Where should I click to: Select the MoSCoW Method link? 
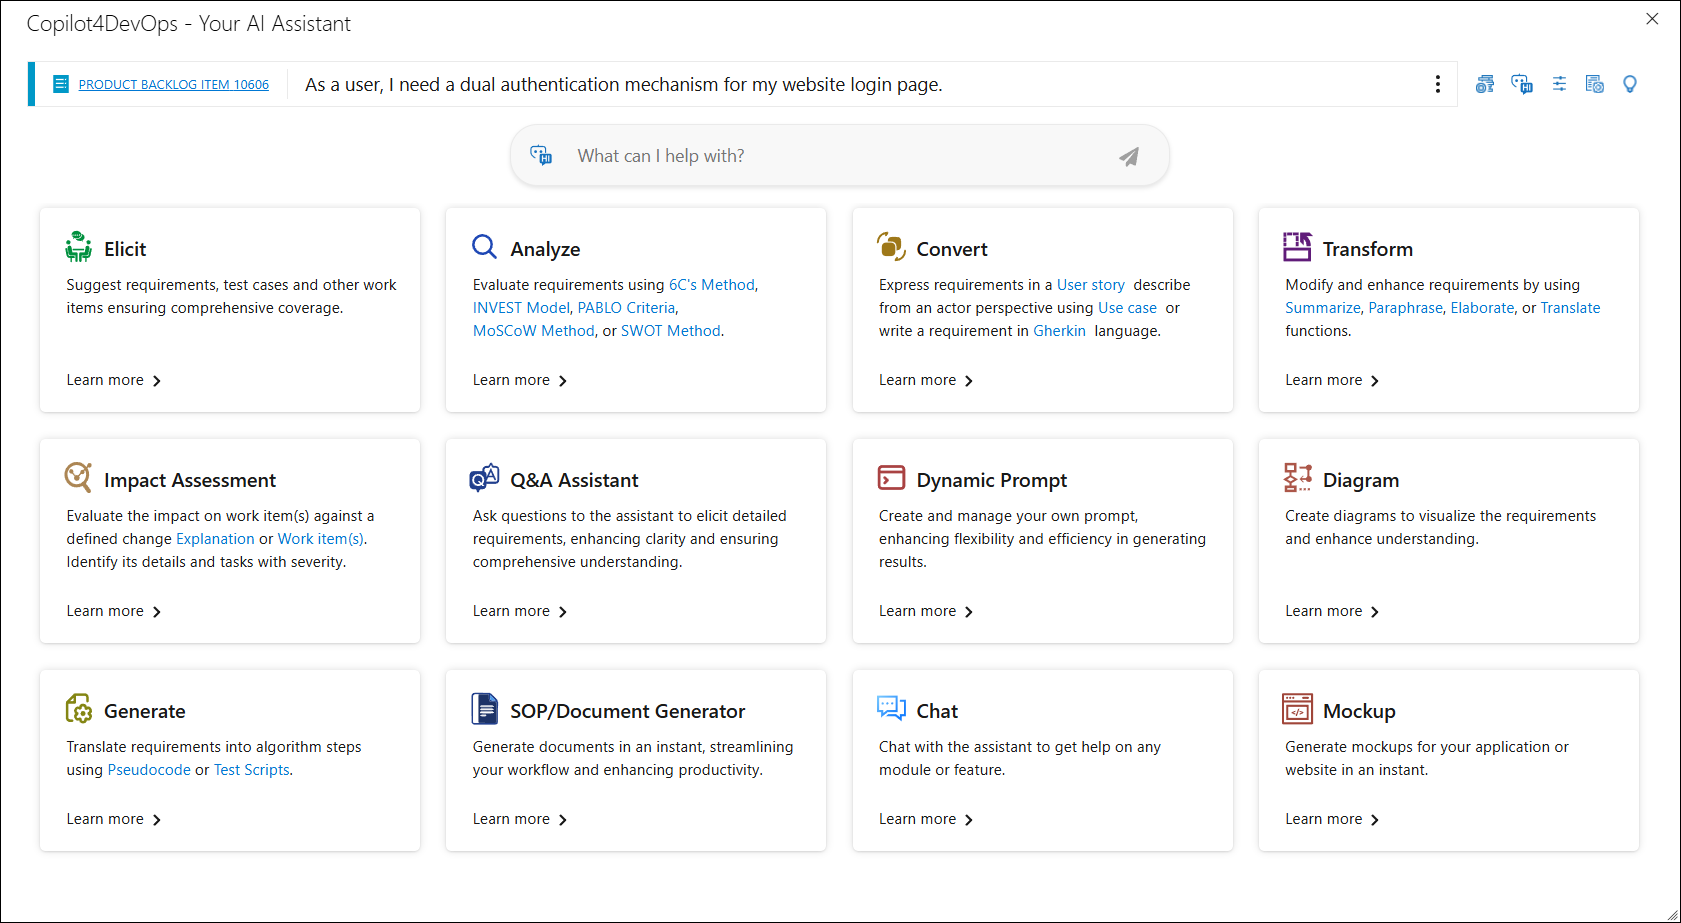click(x=534, y=331)
